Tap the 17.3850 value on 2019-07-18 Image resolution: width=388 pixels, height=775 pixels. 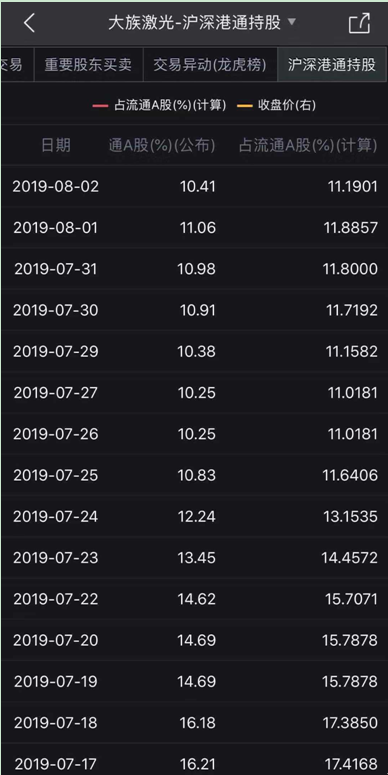[350, 723]
